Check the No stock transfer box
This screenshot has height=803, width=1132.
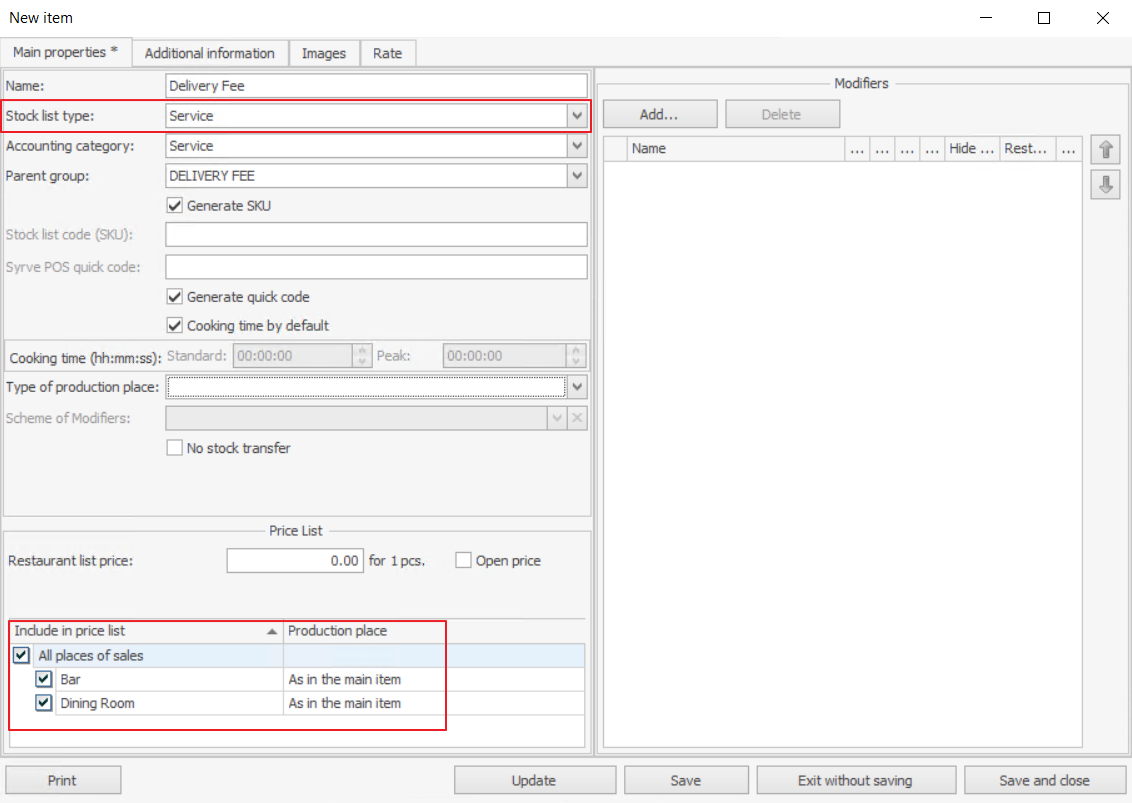pyautogui.click(x=176, y=448)
